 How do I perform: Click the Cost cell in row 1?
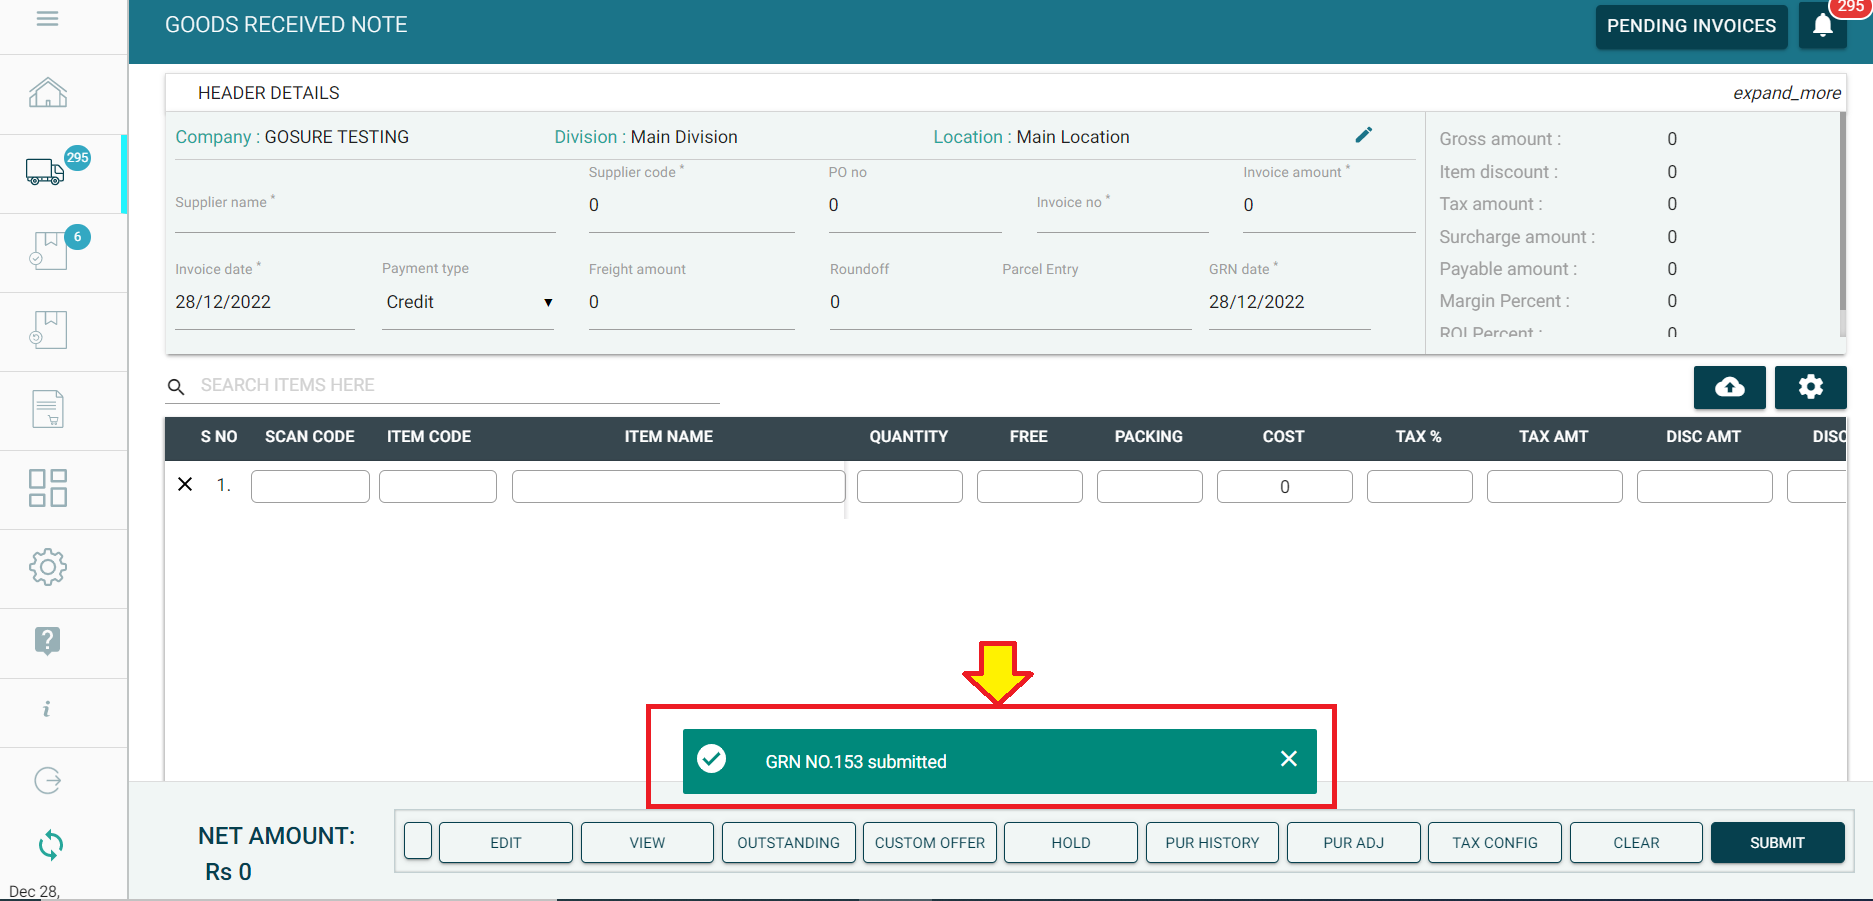[x=1285, y=486]
